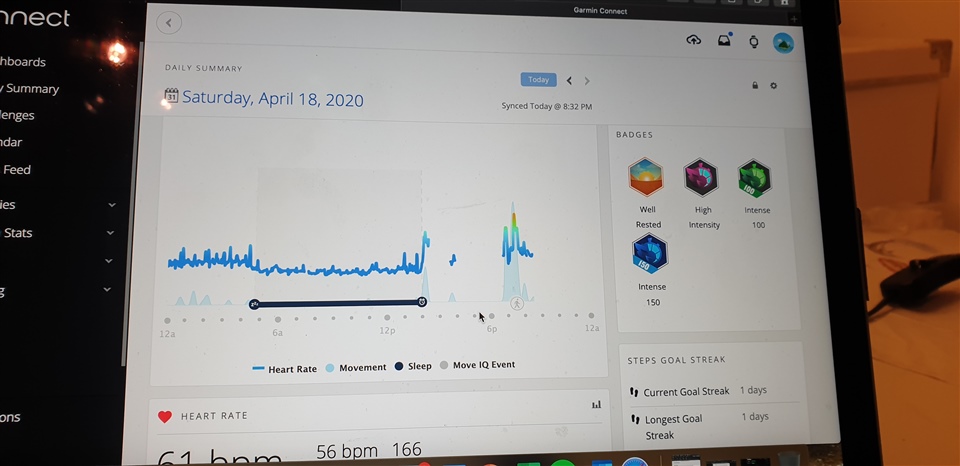This screenshot has height=466, width=960.
Task: Expand the chevron below Health Stats
Action: click(109, 261)
